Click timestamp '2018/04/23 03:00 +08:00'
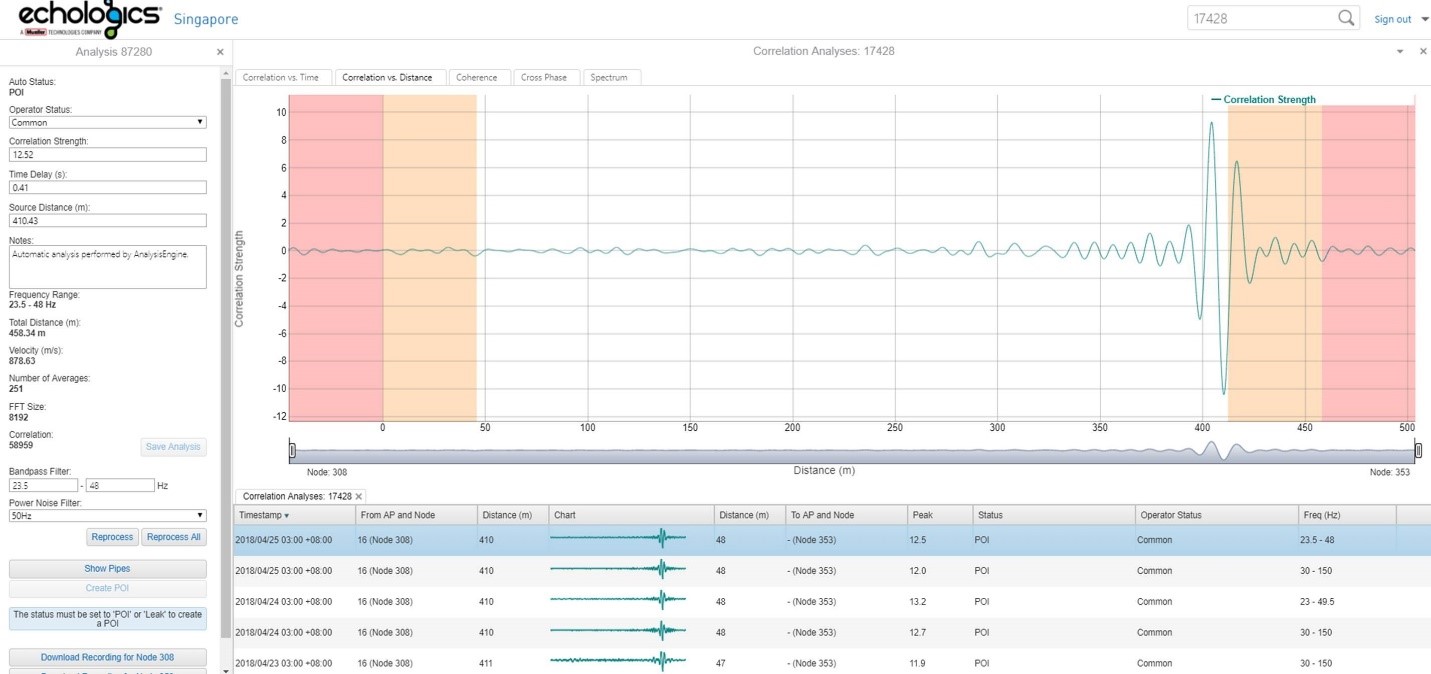 tap(283, 663)
